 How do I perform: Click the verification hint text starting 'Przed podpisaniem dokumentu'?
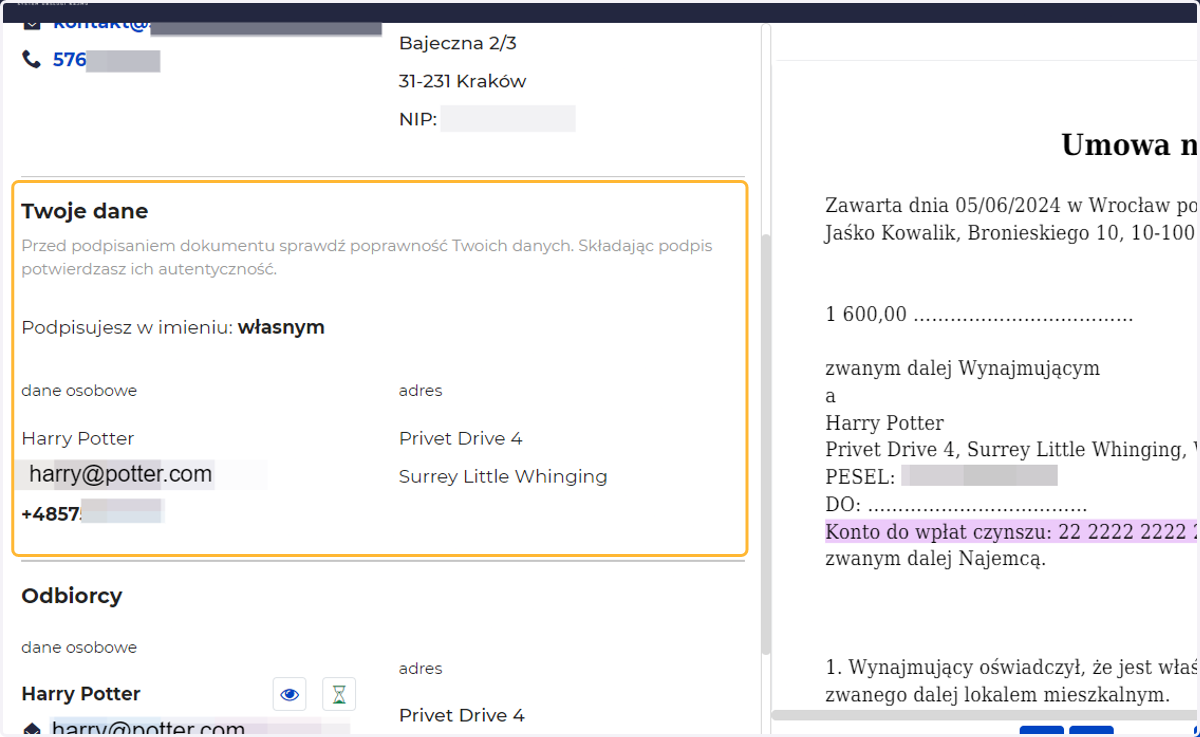click(367, 257)
